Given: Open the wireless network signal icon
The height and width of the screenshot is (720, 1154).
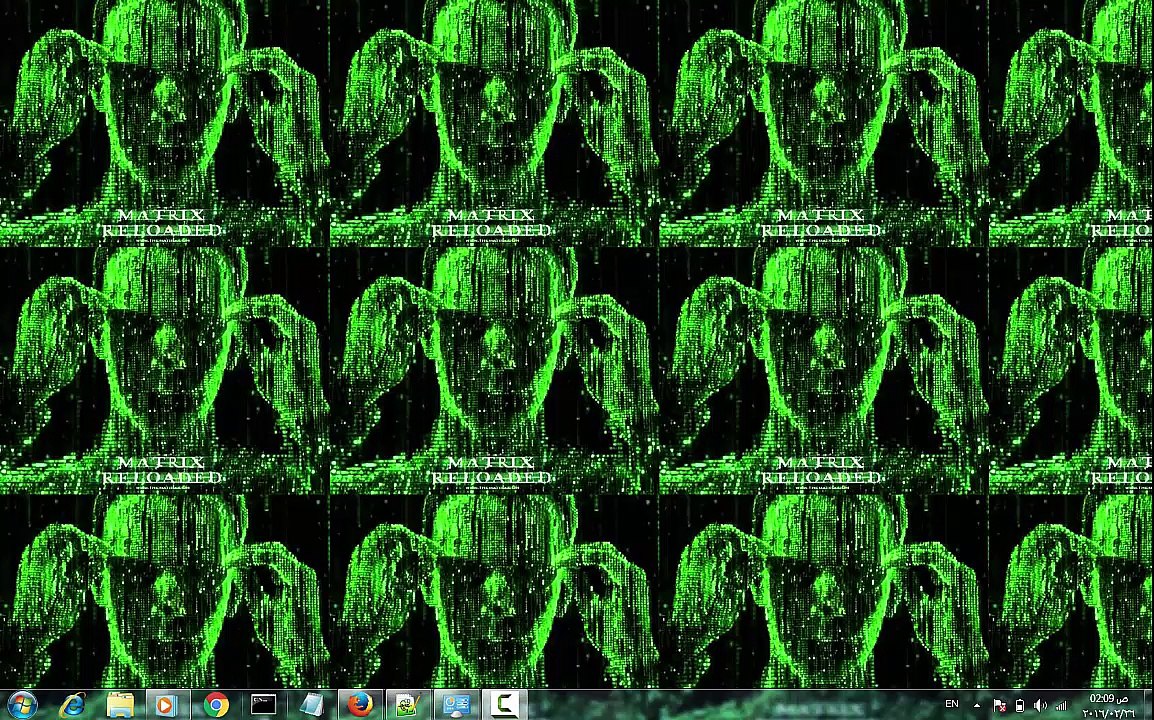Looking at the screenshot, I should 1061,705.
